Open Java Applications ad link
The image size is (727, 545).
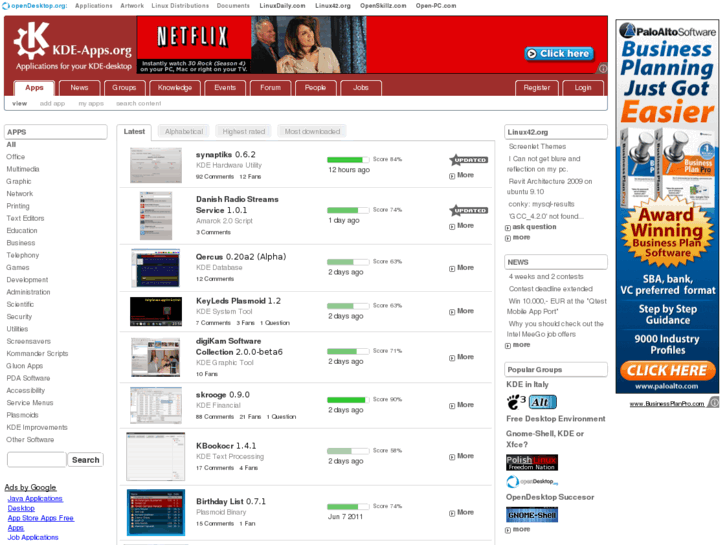tap(35, 499)
